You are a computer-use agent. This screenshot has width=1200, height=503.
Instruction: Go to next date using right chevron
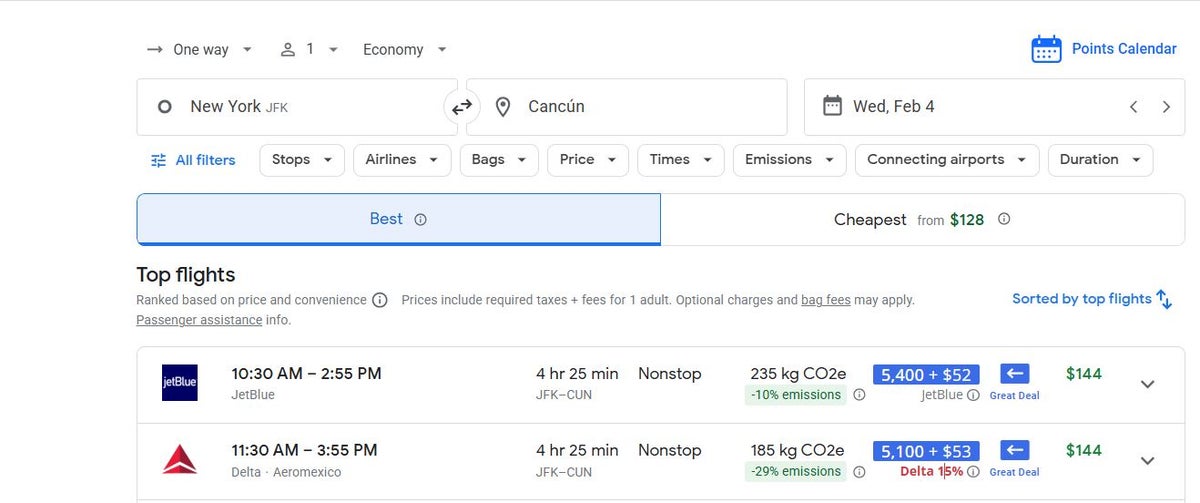point(1166,107)
